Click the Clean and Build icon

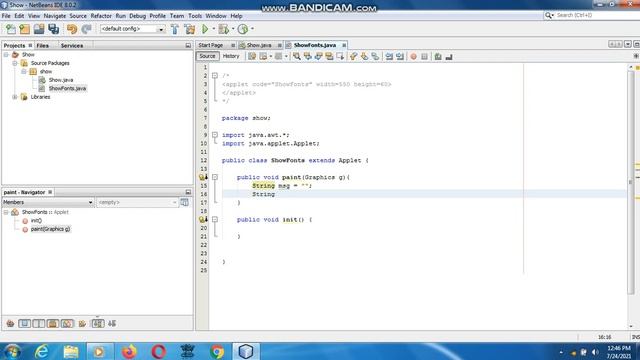tap(190, 29)
